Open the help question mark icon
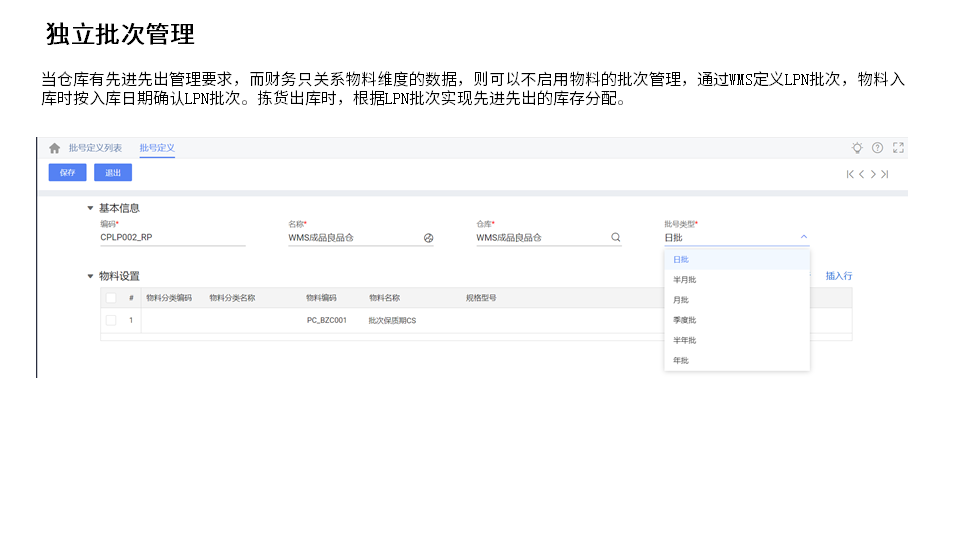960x540 pixels. 878,148
